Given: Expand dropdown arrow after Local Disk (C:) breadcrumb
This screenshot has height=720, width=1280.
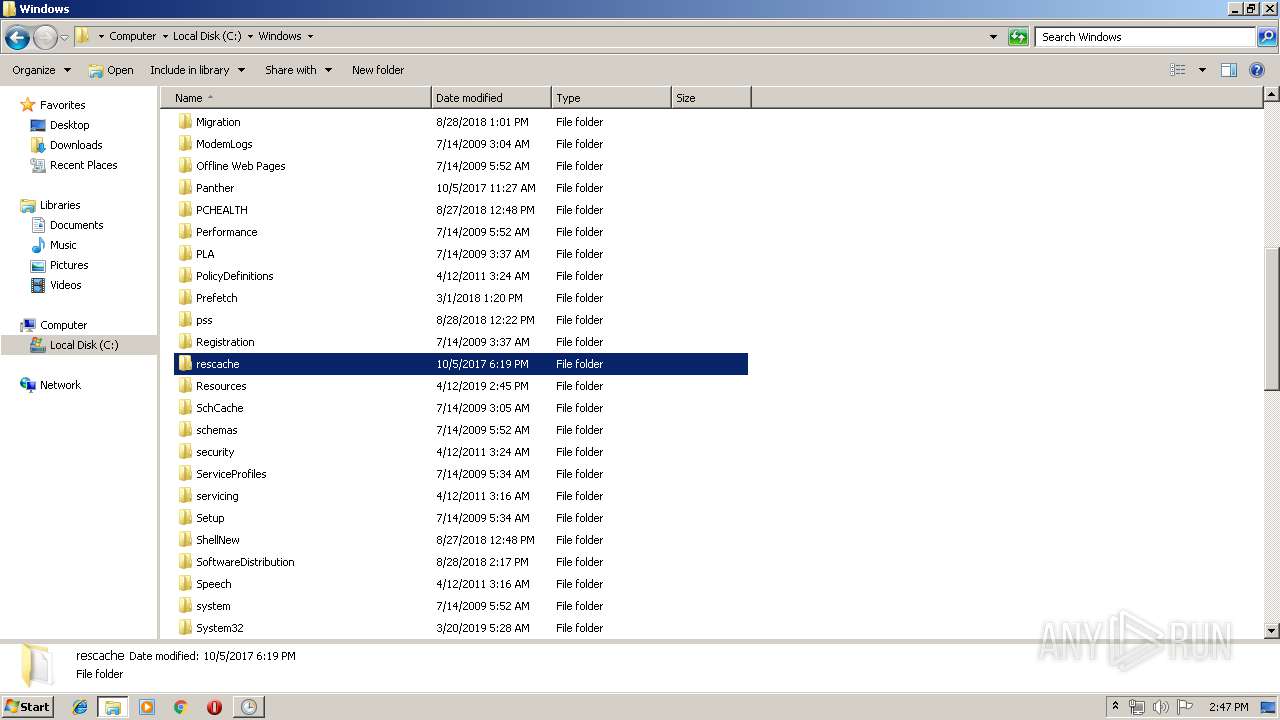Looking at the screenshot, I should click(250, 36).
